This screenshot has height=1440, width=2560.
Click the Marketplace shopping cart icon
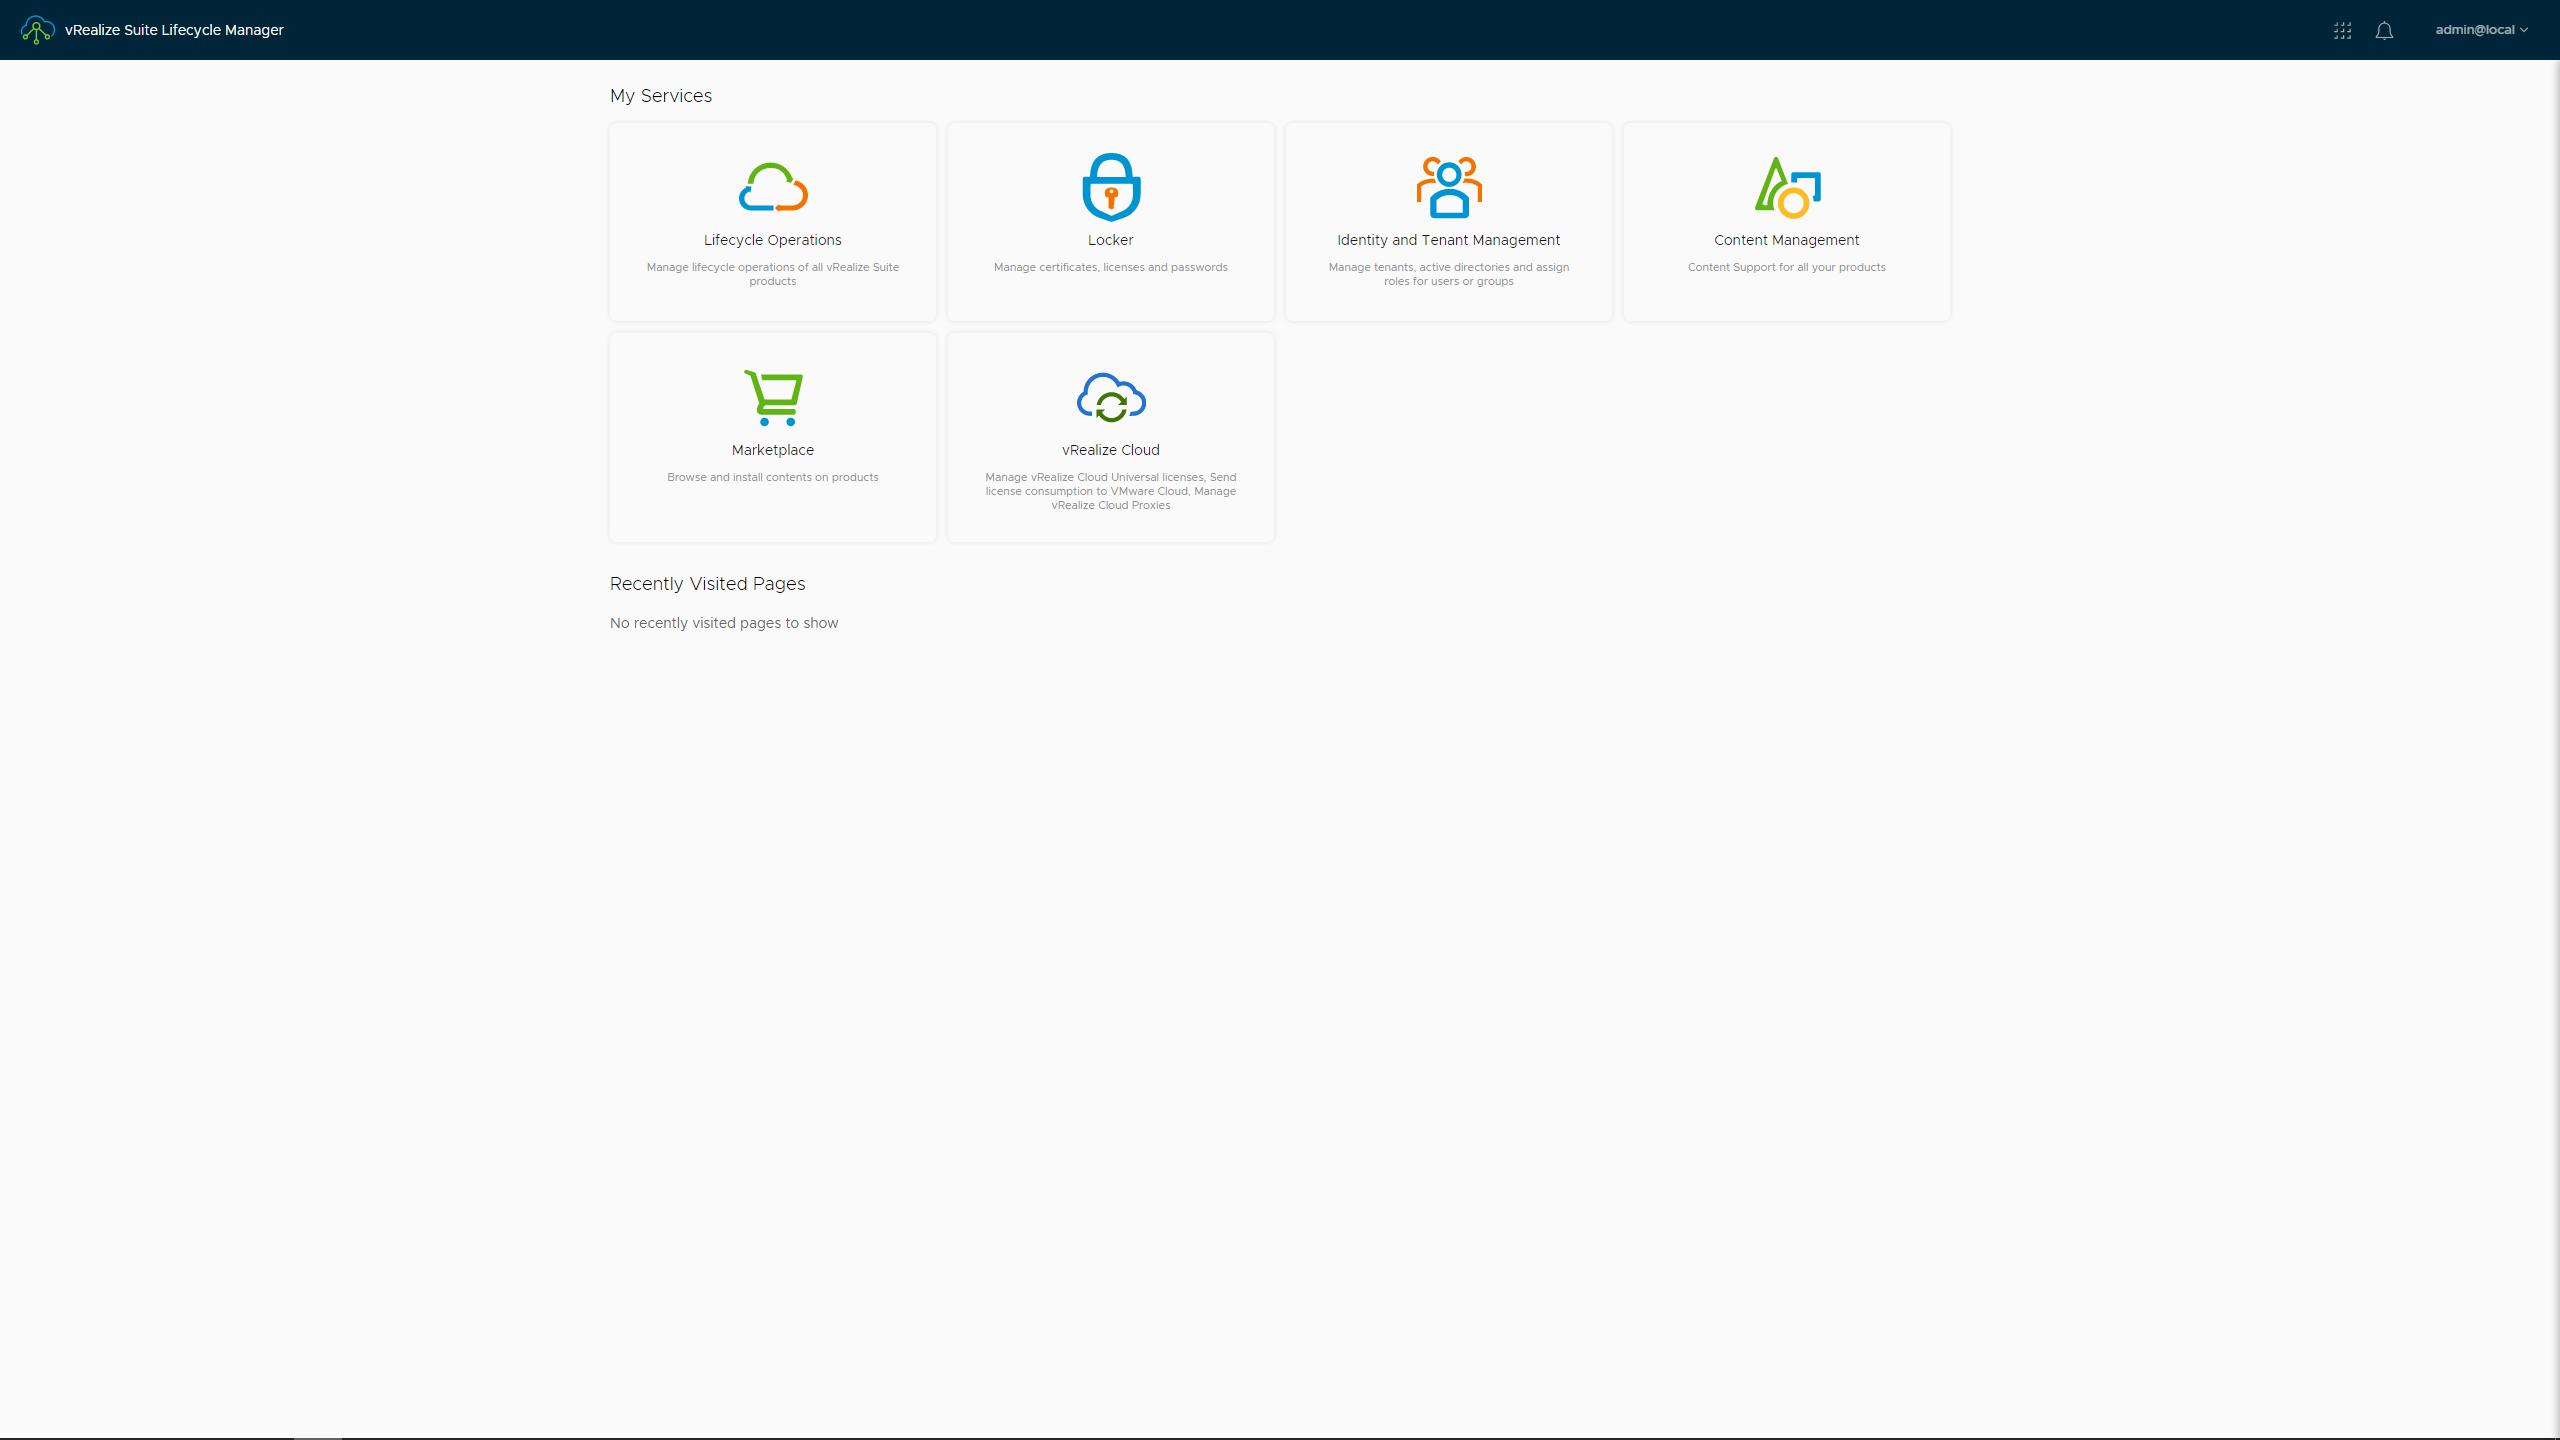pos(773,398)
